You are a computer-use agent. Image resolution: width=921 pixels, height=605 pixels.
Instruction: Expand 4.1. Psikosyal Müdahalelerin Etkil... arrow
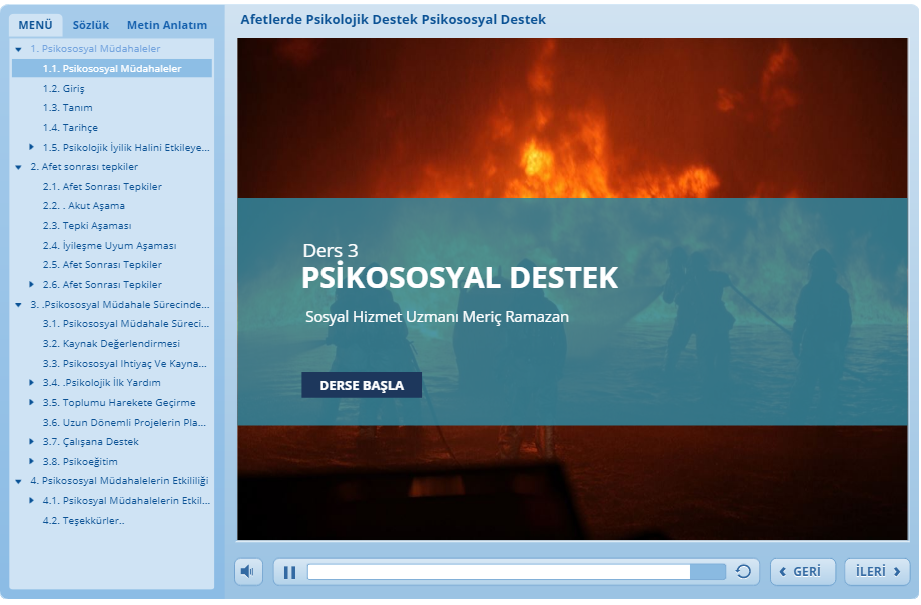(31, 500)
